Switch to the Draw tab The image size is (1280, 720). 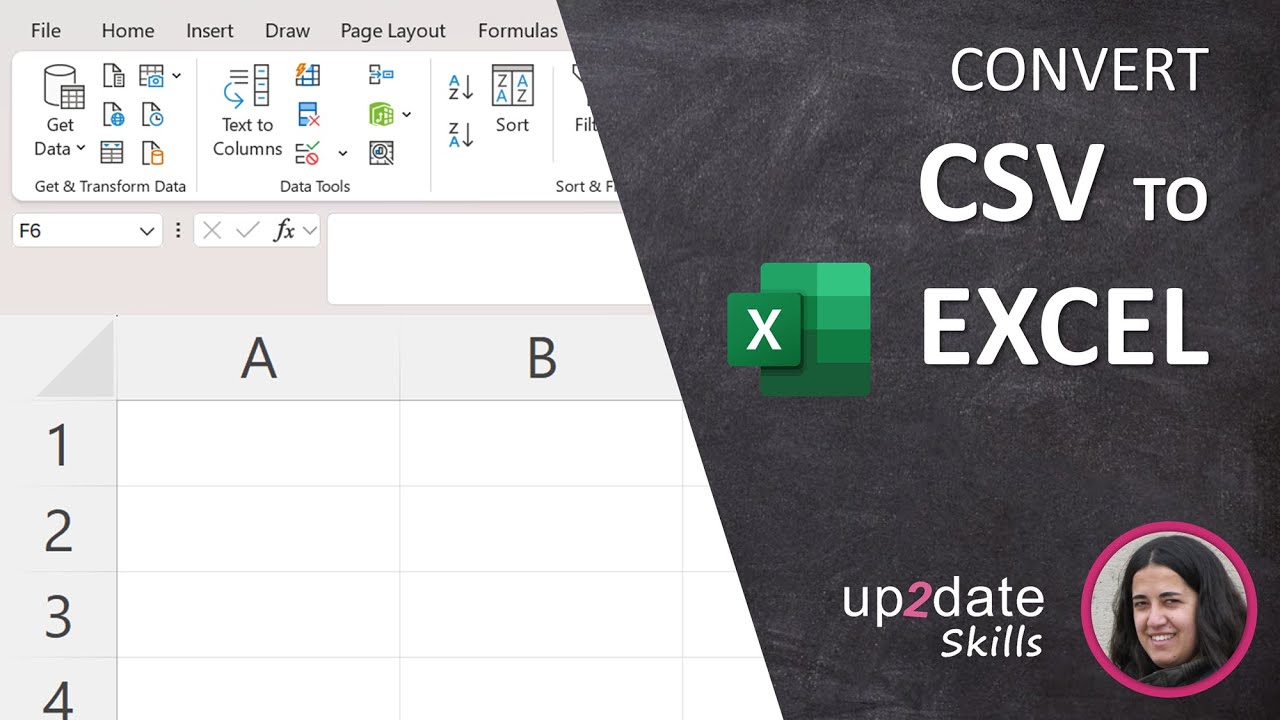click(x=287, y=31)
